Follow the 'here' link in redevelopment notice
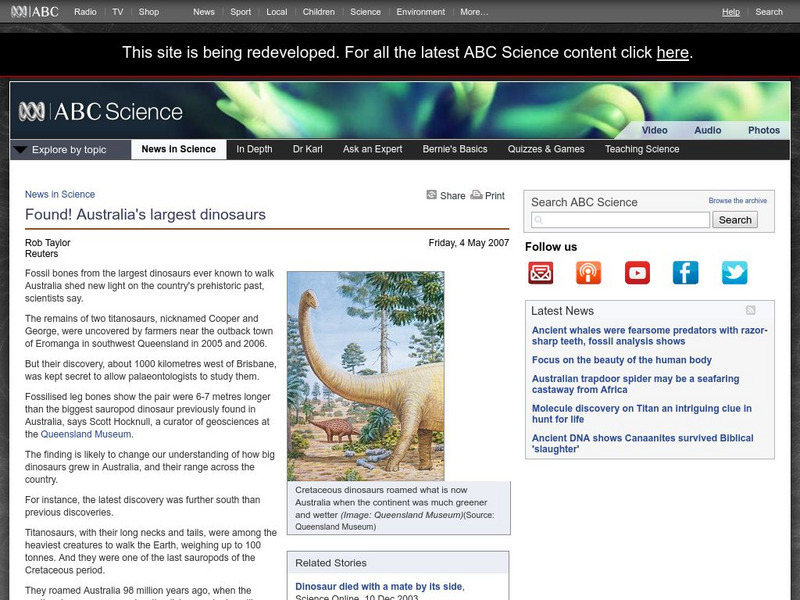Viewport: 800px width, 600px height. click(x=672, y=53)
